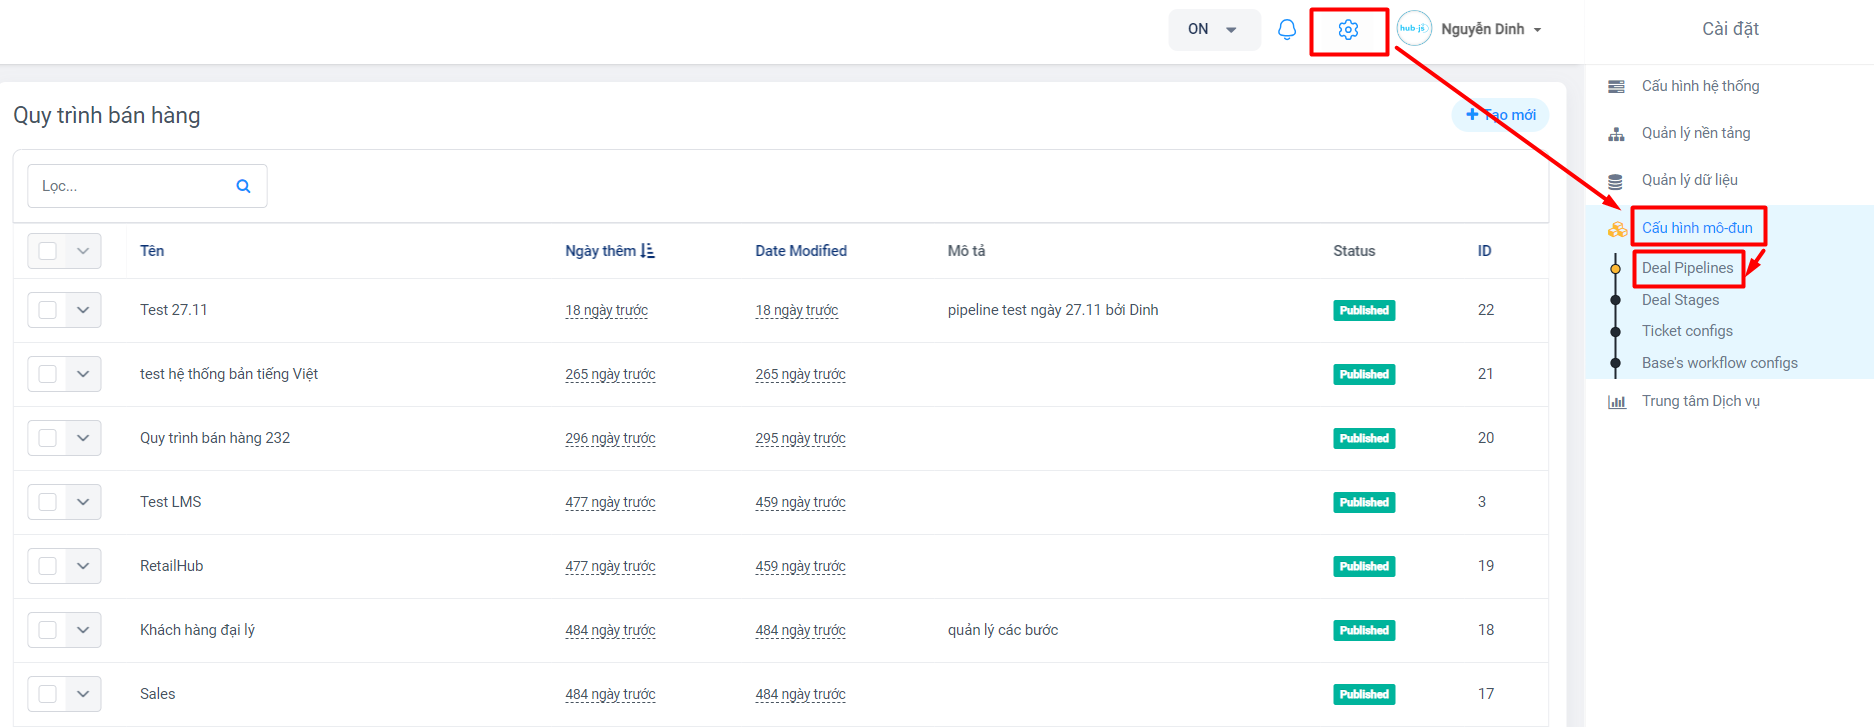Image resolution: width=1874 pixels, height=727 pixels.
Task: Click the Quản lý dữ liệu database icon
Action: point(1616,181)
